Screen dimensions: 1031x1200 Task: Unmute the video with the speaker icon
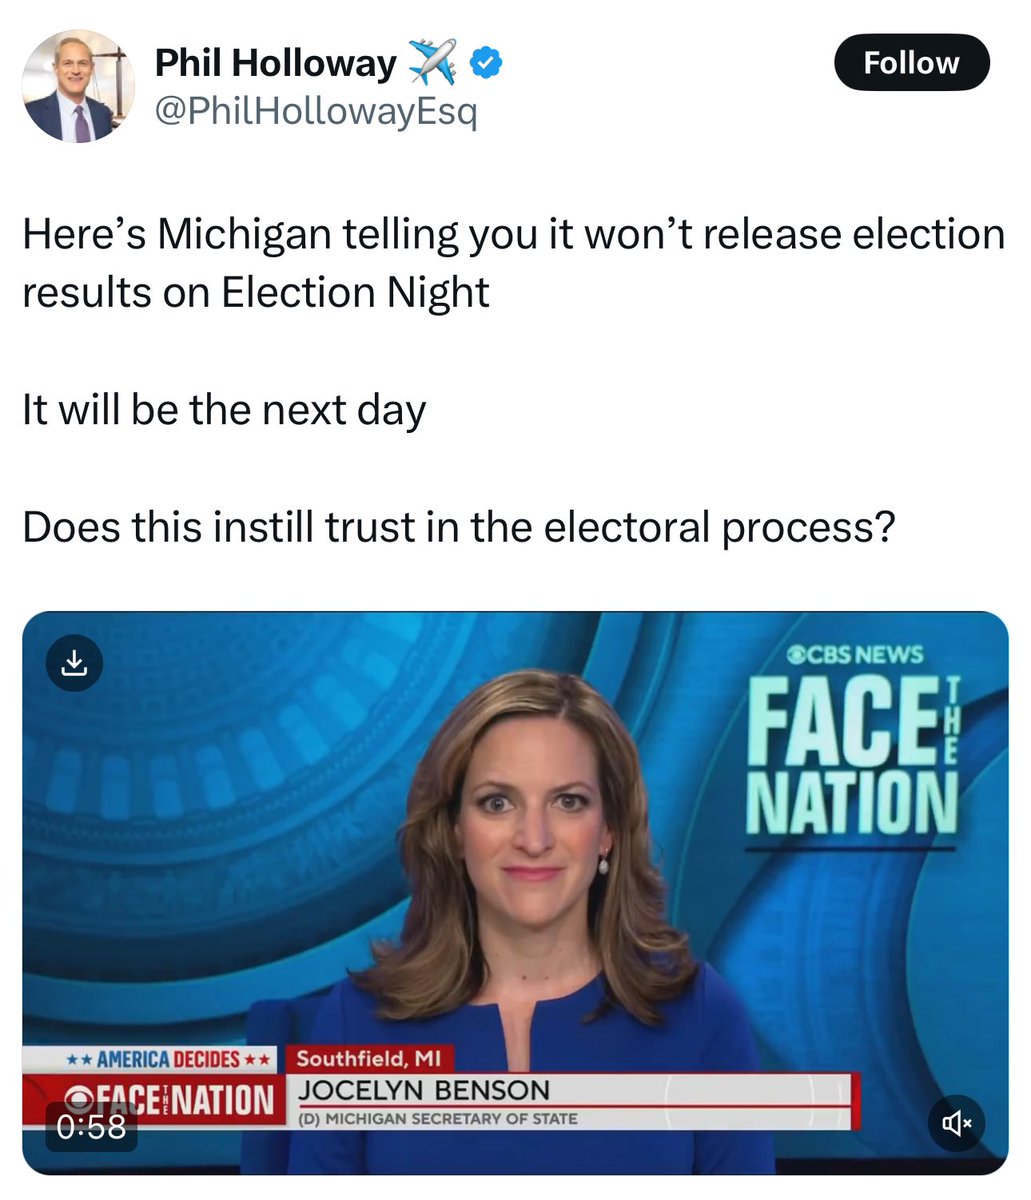[957, 1123]
